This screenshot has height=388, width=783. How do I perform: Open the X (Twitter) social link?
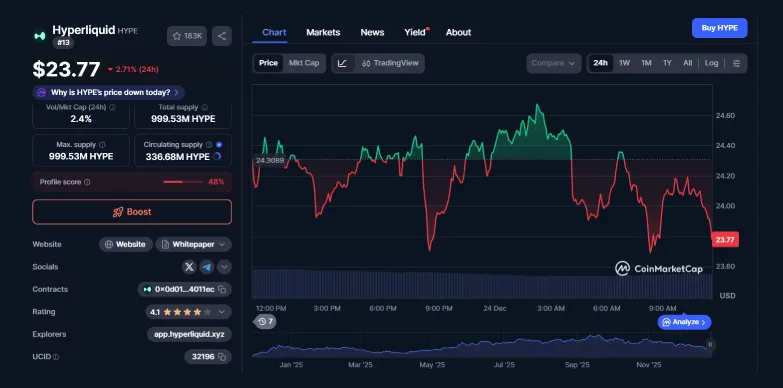(x=189, y=267)
